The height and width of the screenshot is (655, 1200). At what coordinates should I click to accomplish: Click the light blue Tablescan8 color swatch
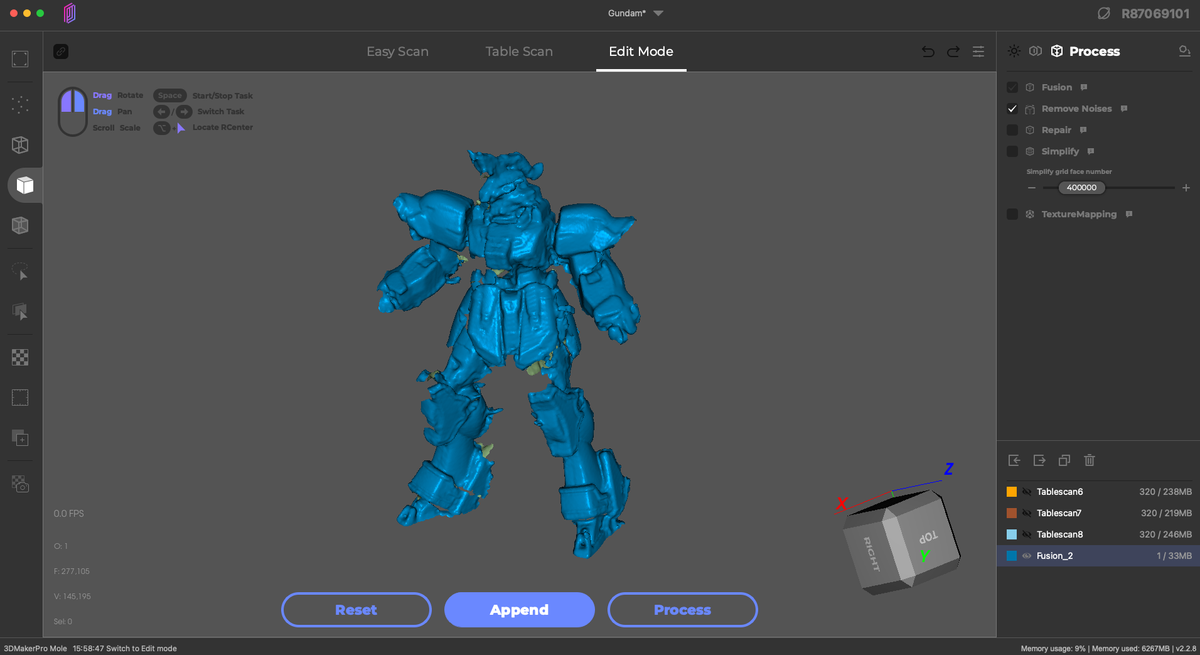point(1012,534)
